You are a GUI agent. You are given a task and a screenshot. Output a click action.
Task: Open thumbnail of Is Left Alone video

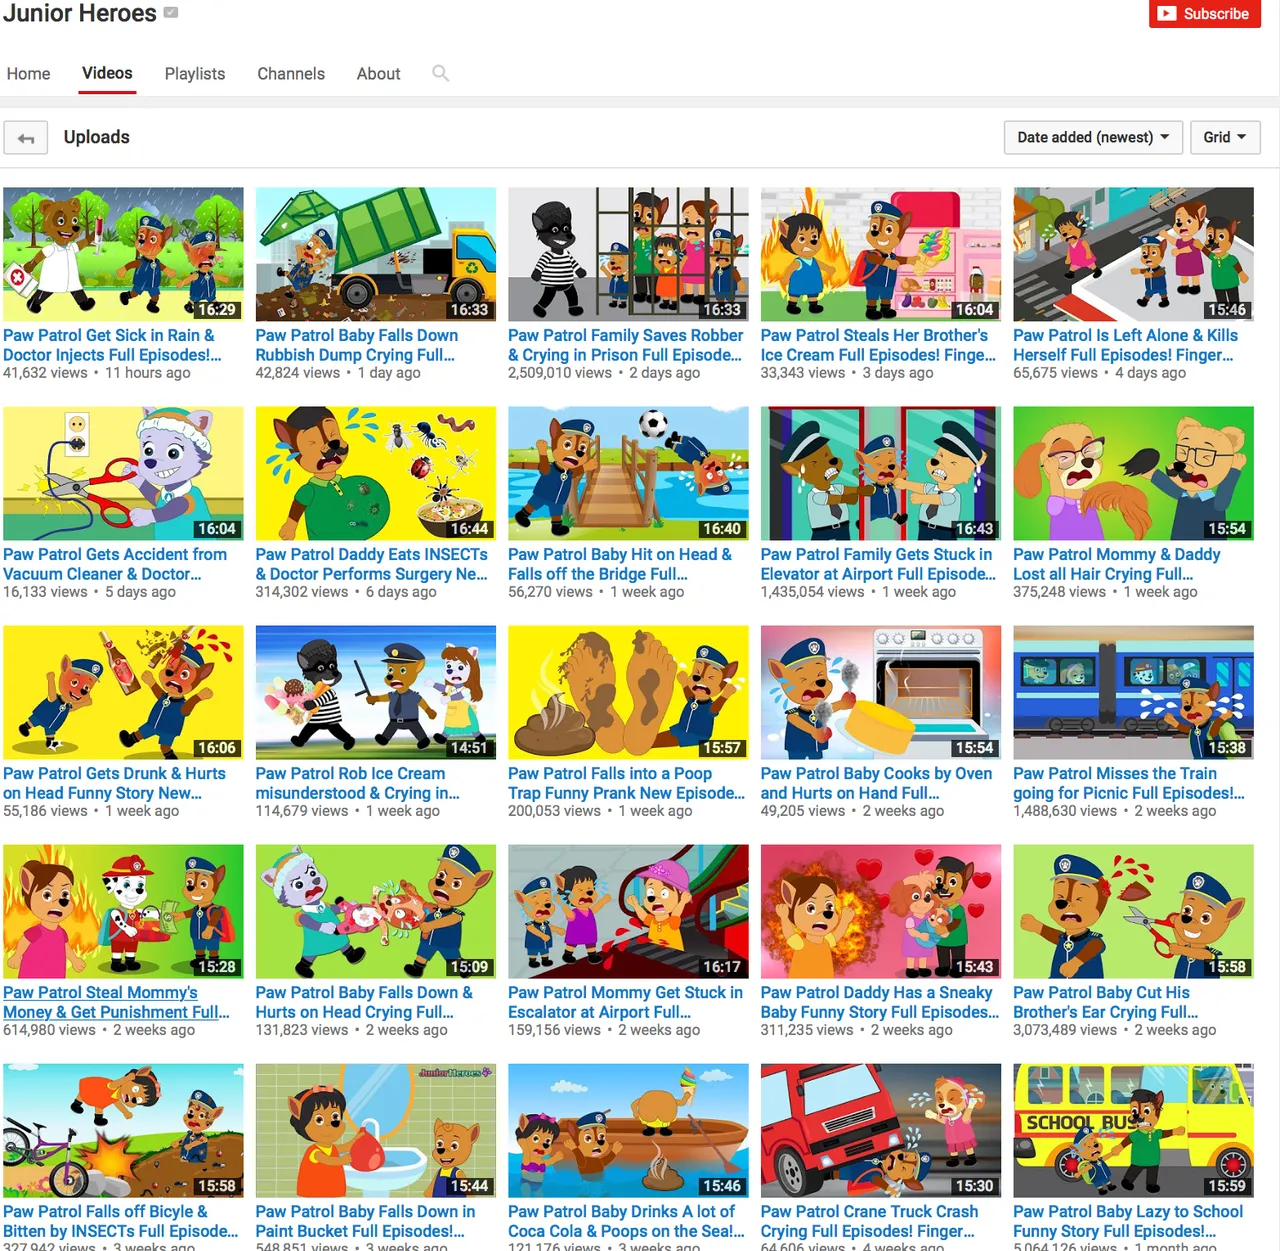tap(1133, 254)
